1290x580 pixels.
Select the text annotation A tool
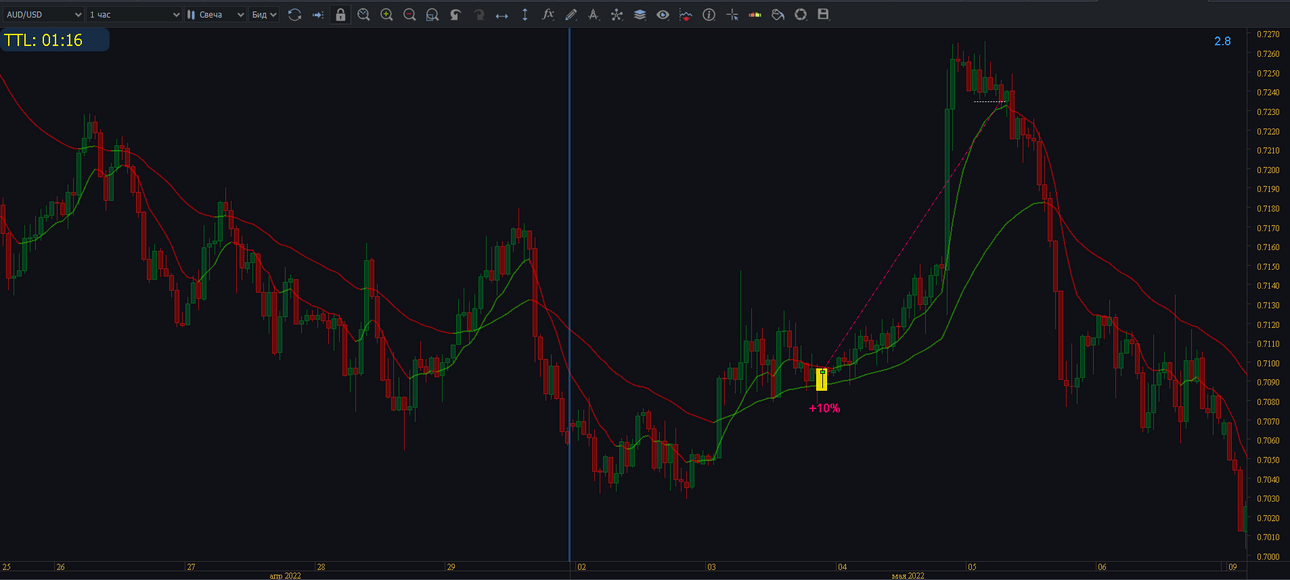coord(594,15)
